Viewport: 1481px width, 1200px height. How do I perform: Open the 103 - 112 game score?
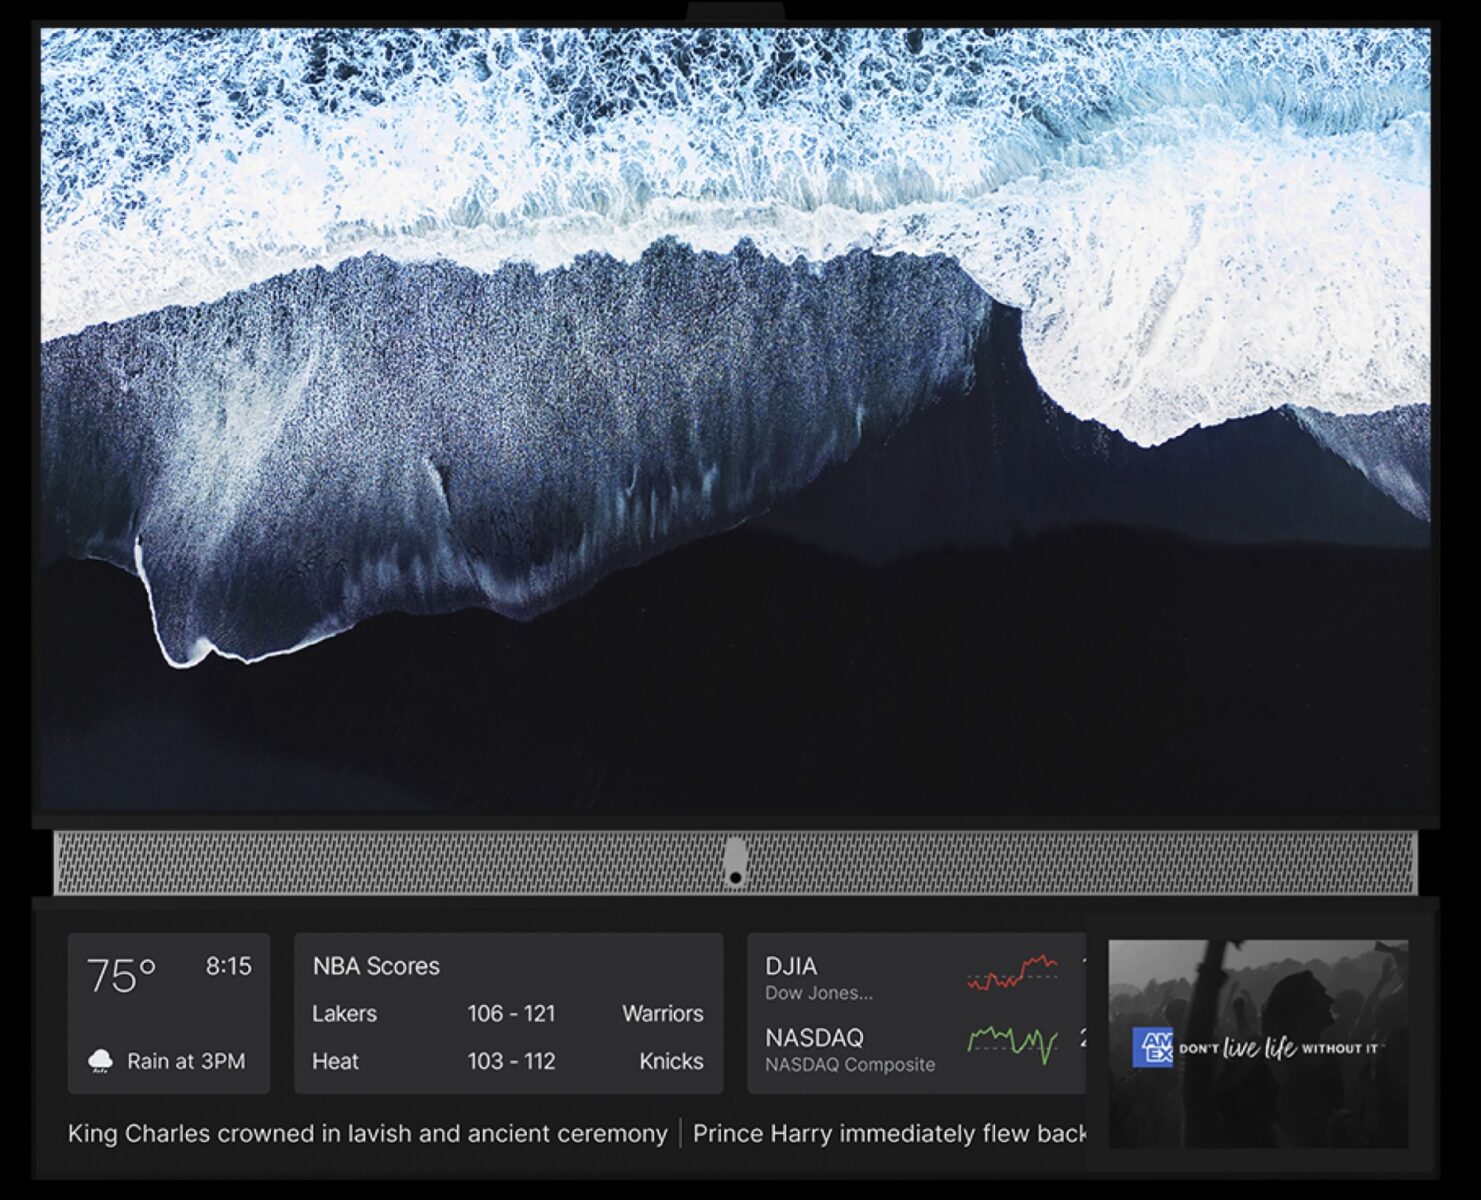pyautogui.click(x=511, y=1061)
